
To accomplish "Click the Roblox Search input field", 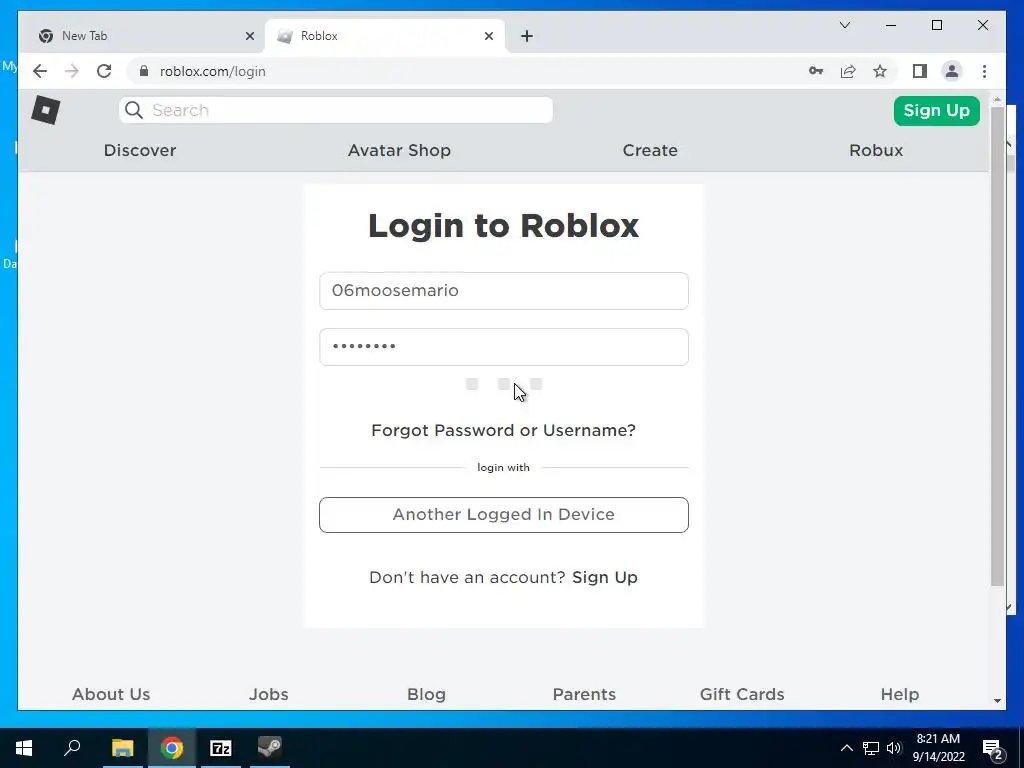I will click(336, 110).
